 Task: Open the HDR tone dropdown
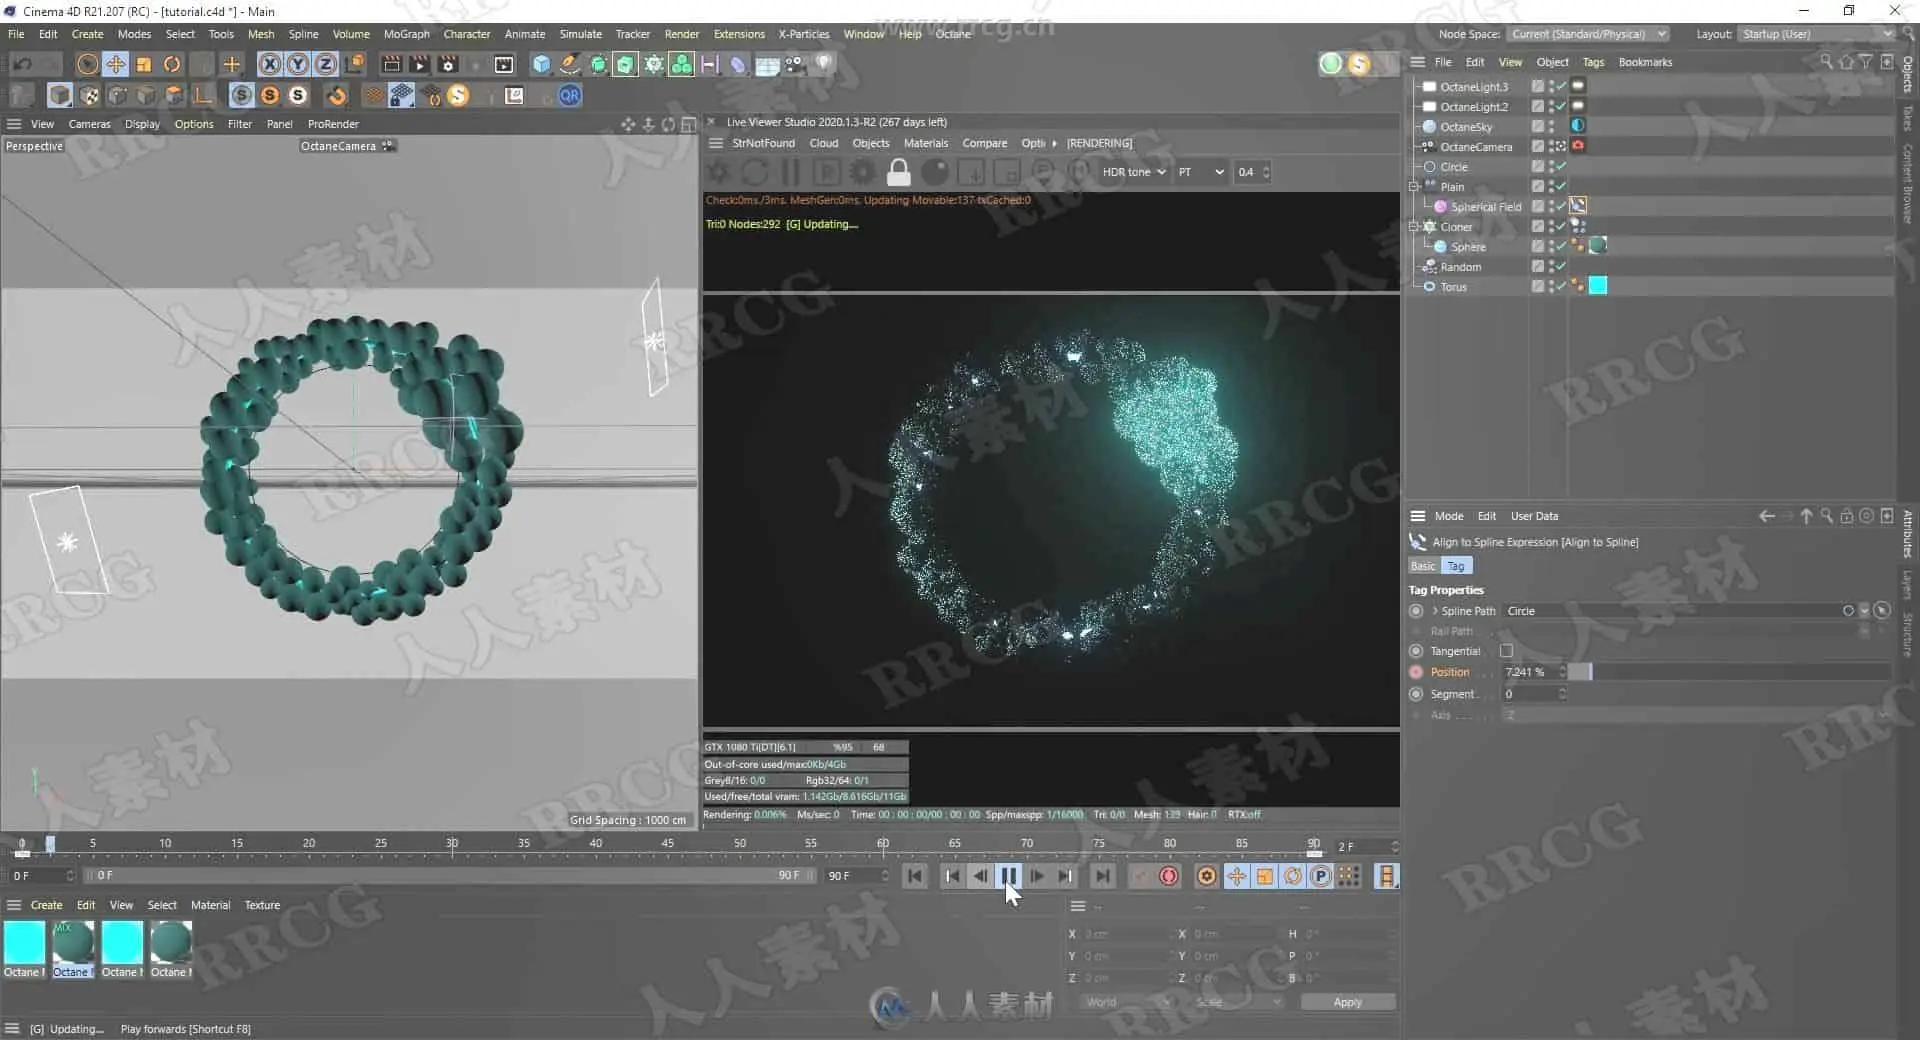(x=1133, y=172)
